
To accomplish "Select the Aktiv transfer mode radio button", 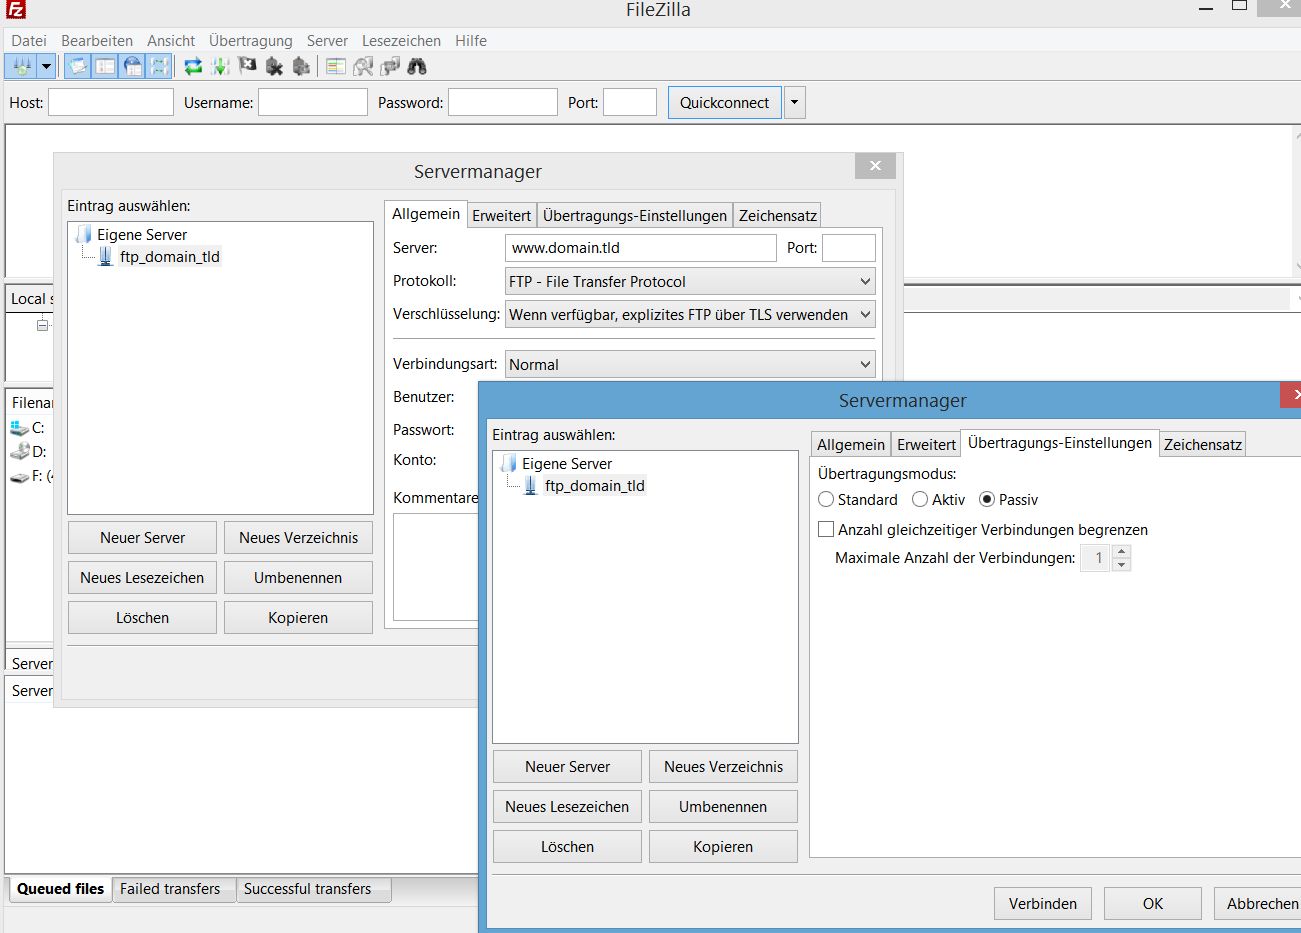I will coord(920,499).
